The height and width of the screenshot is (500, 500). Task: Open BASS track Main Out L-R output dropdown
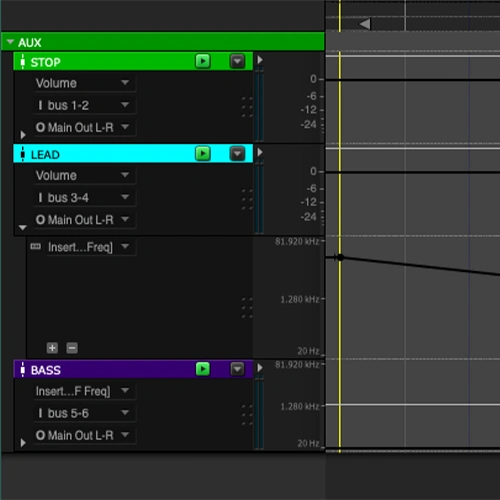[85, 435]
